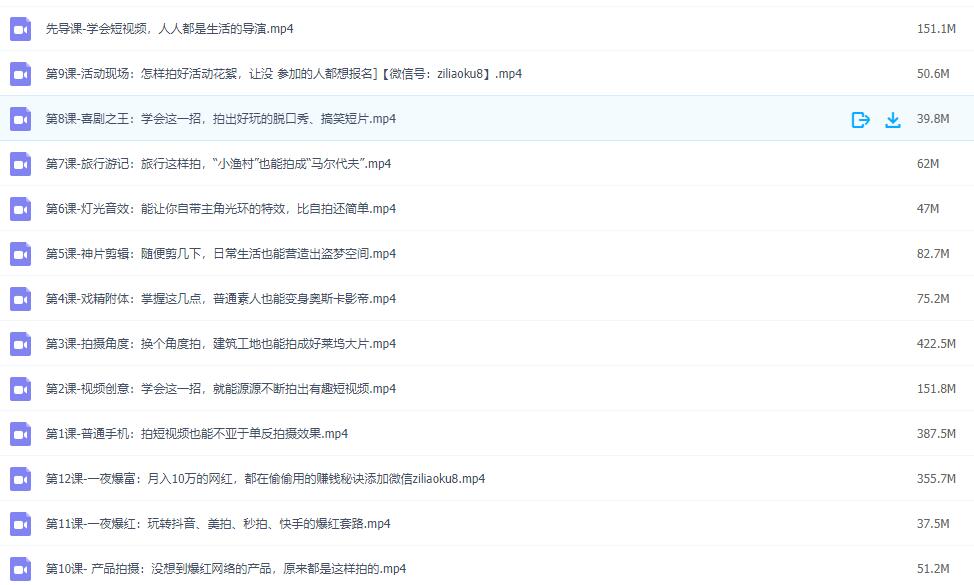Open the 先导课-学会短视频 file name

tap(170, 29)
